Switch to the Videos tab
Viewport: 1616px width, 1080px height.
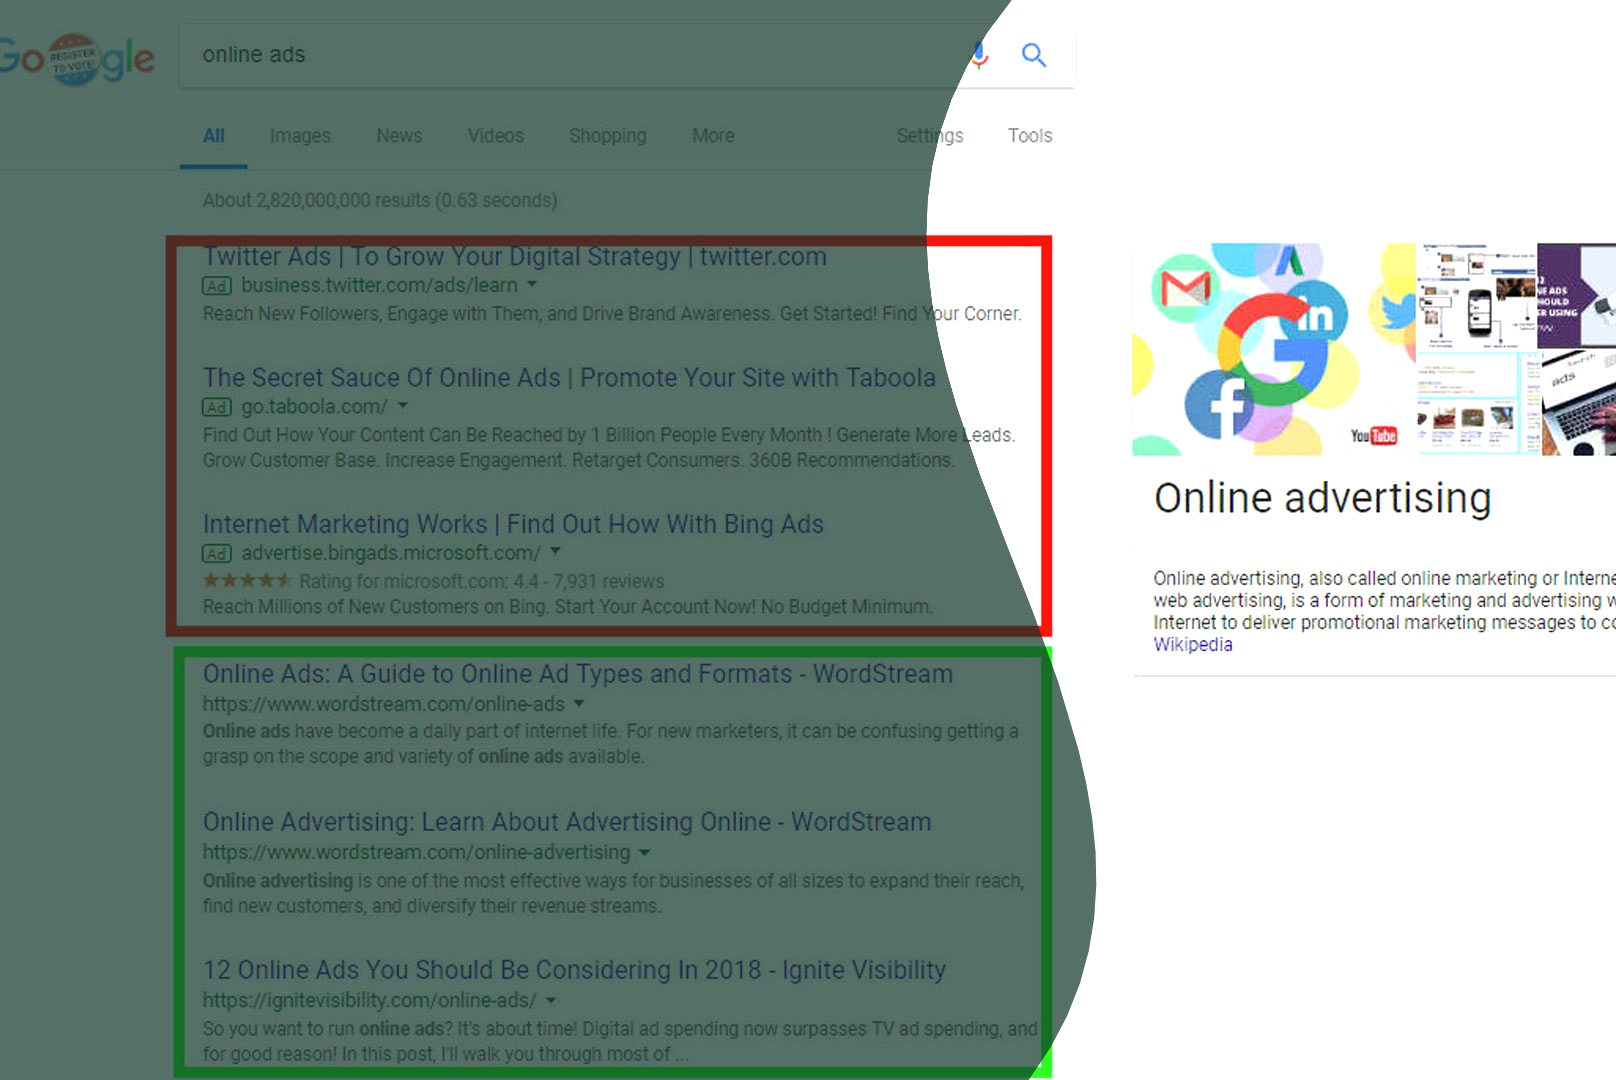click(x=496, y=136)
